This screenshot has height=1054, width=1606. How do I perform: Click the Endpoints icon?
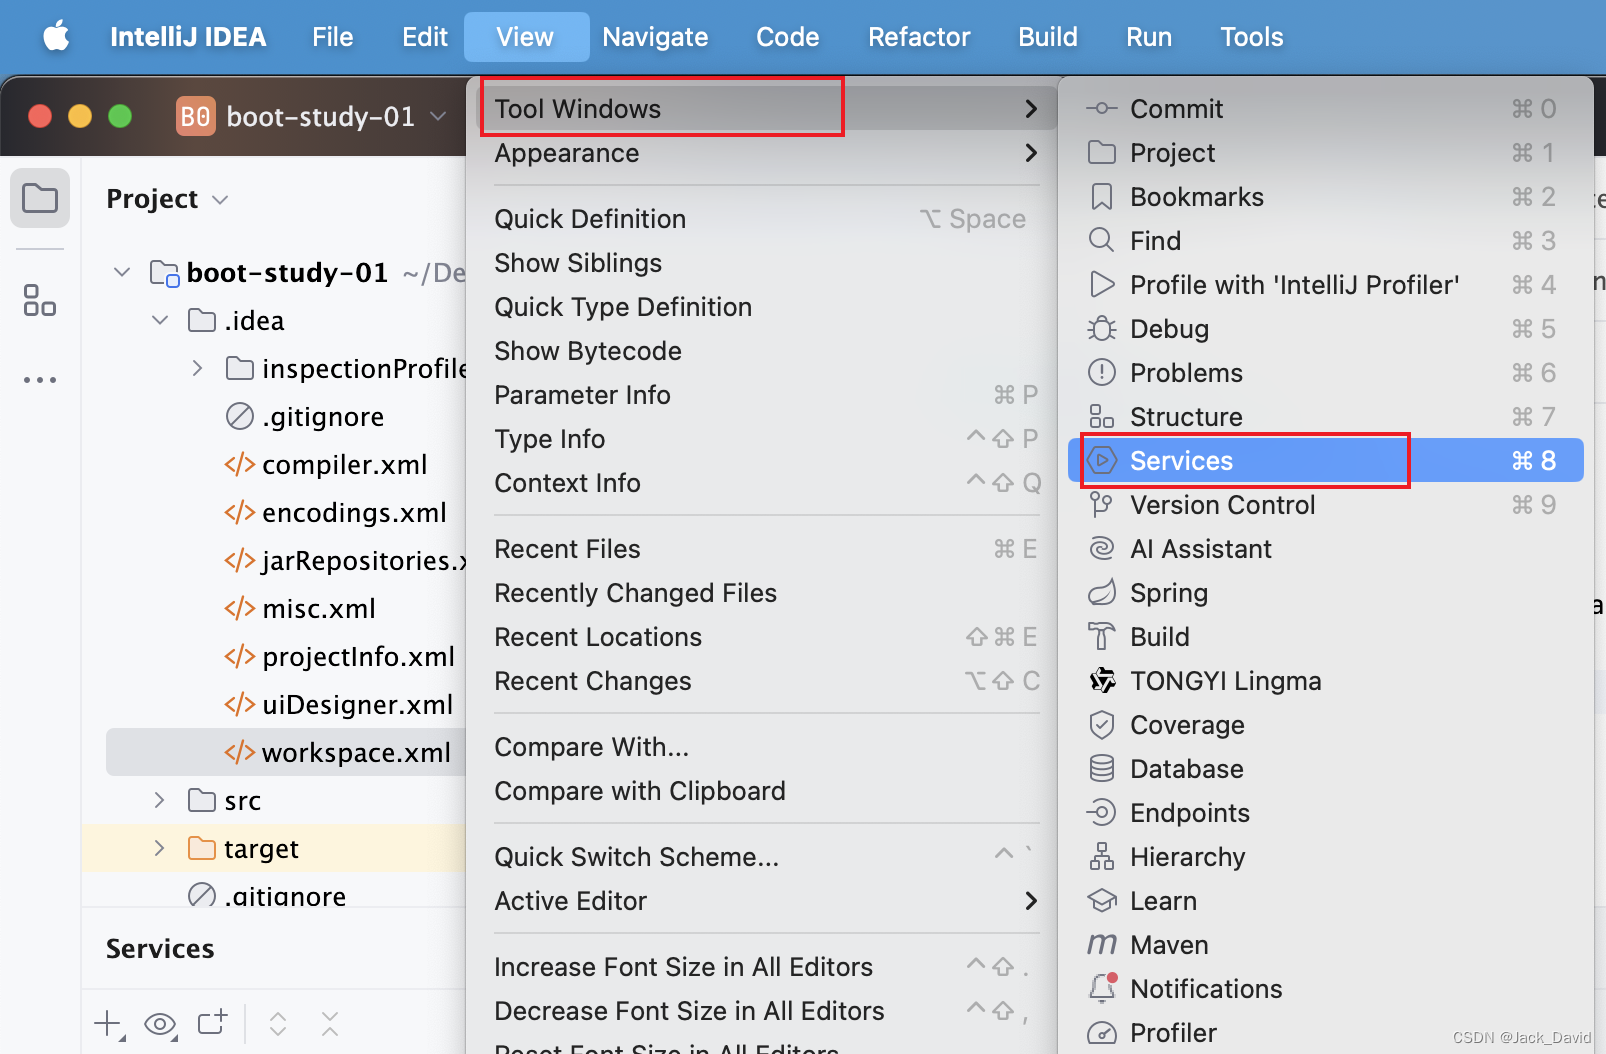(x=1101, y=813)
